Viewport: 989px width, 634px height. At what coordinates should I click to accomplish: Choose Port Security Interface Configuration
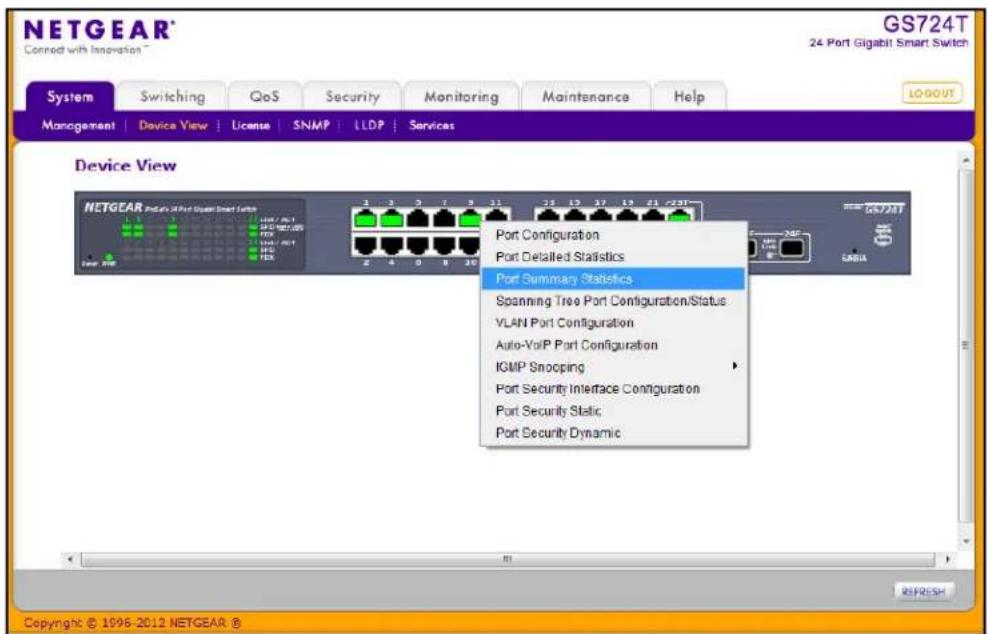[x=613, y=389]
